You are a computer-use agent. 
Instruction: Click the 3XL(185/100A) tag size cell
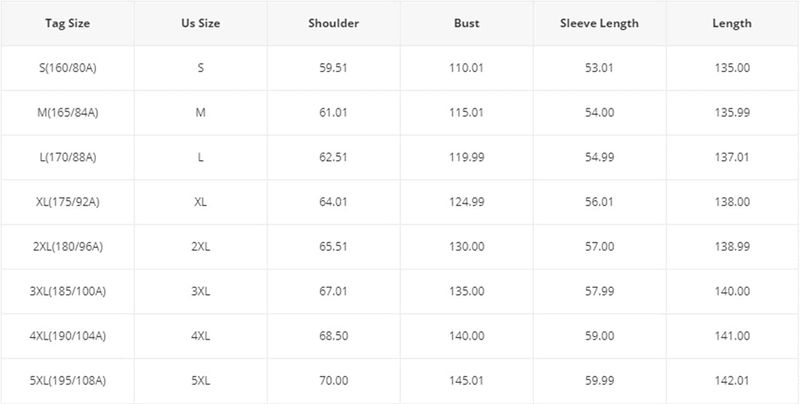68,291
